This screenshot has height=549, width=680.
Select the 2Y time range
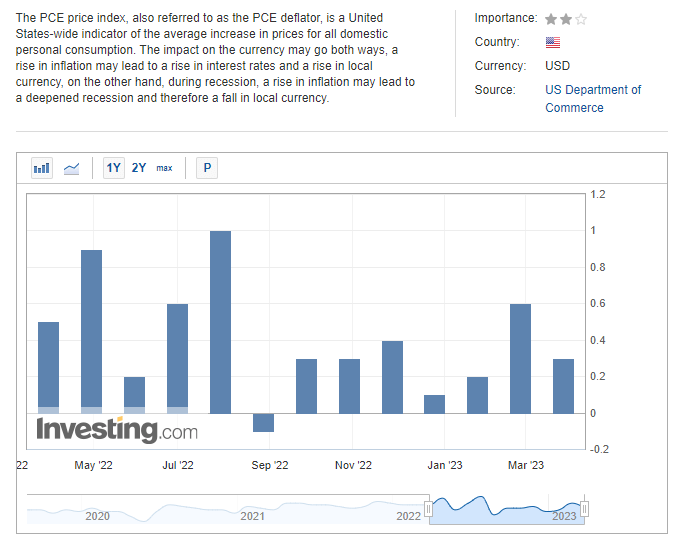tap(139, 168)
